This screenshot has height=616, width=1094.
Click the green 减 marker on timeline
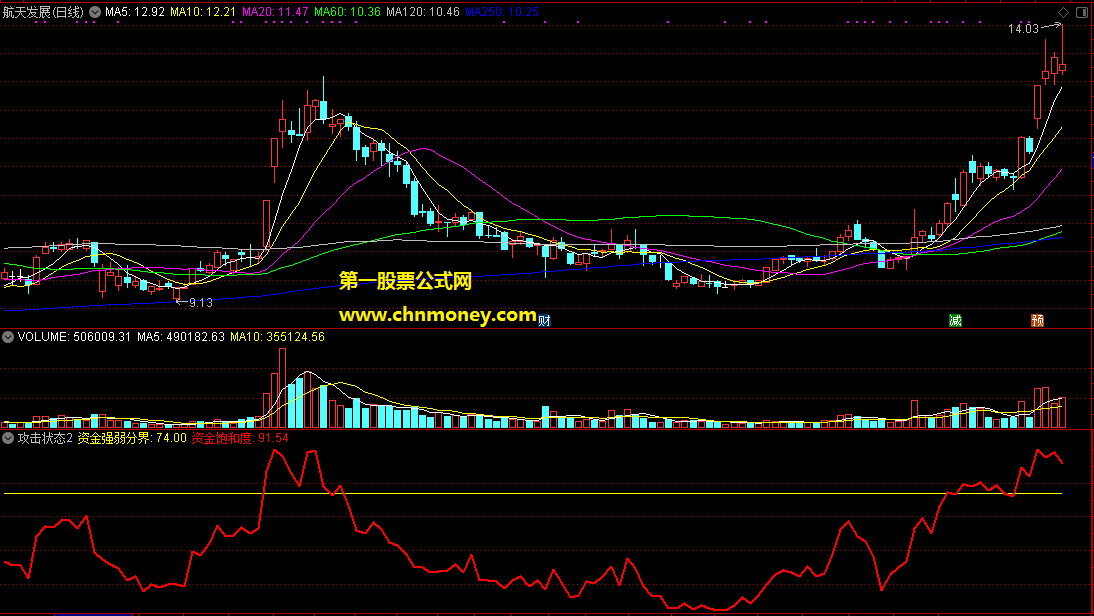coord(955,320)
